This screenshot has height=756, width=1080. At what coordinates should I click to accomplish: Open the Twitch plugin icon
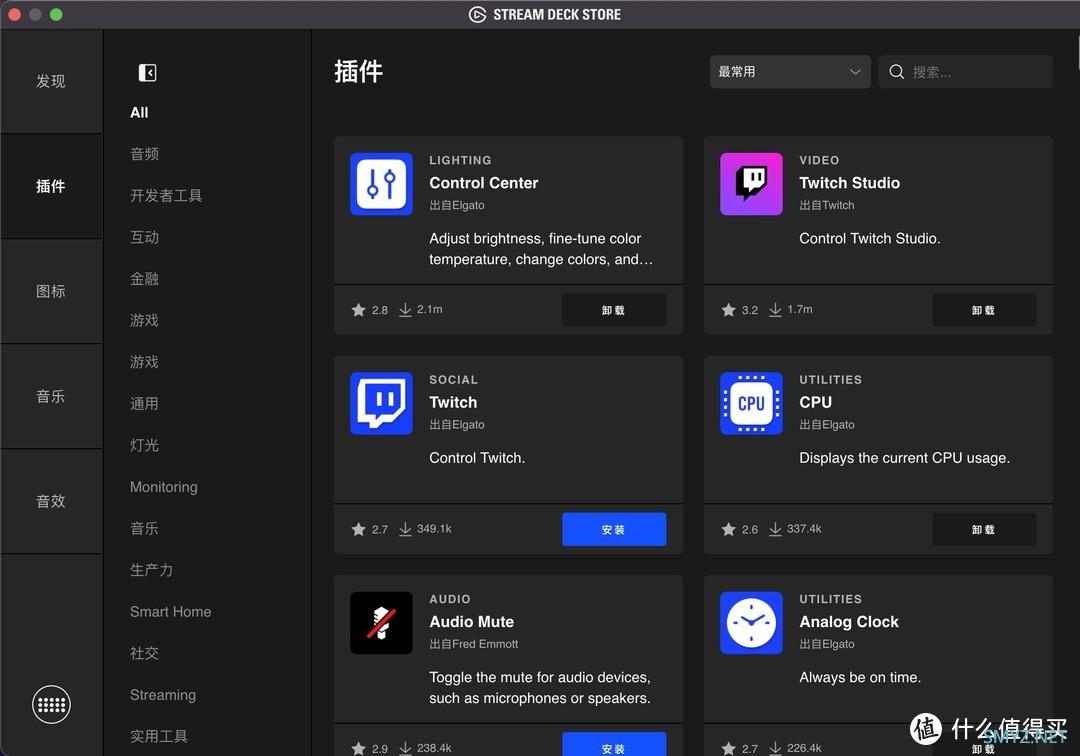pos(381,403)
